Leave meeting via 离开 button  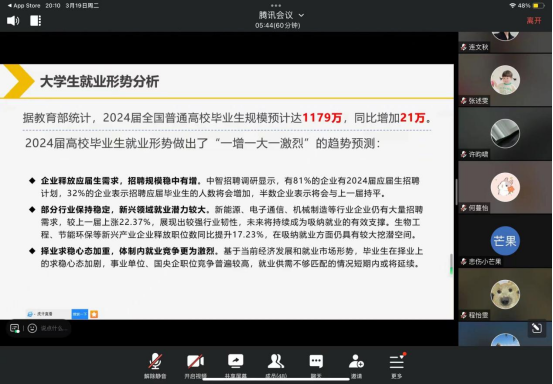pos(534,20)
